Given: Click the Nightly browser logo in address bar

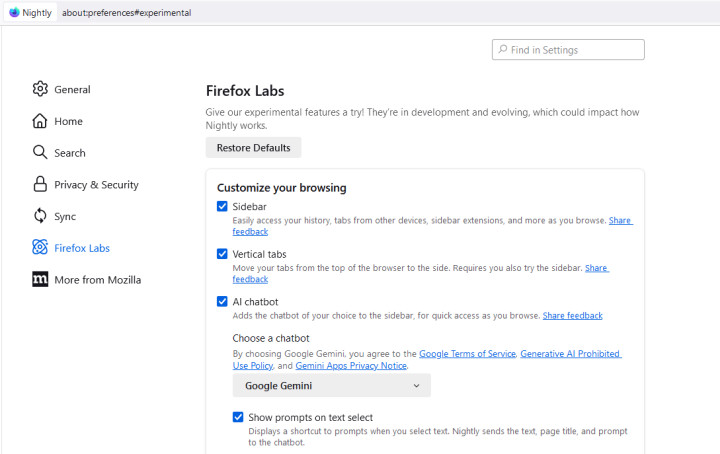Looking at the screenshot, I should coord(14,13).
